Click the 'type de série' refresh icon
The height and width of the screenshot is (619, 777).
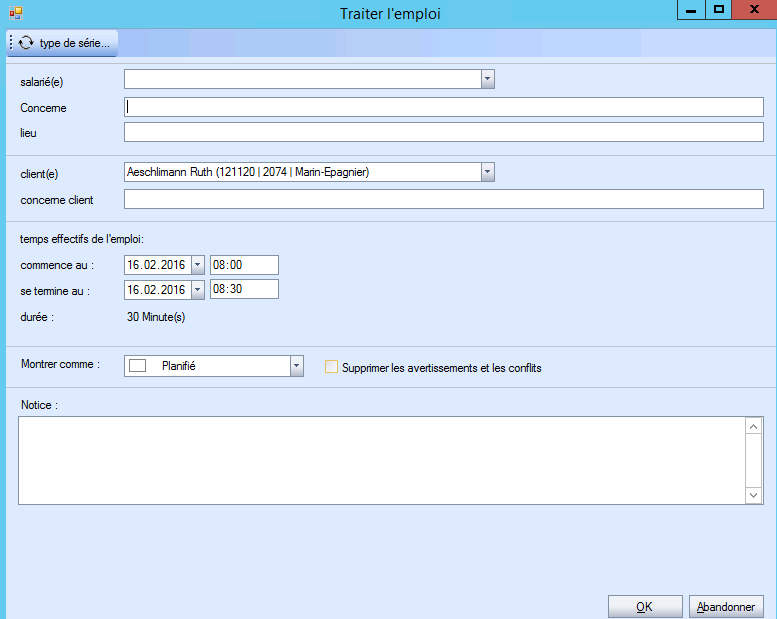tap(26, 44)
